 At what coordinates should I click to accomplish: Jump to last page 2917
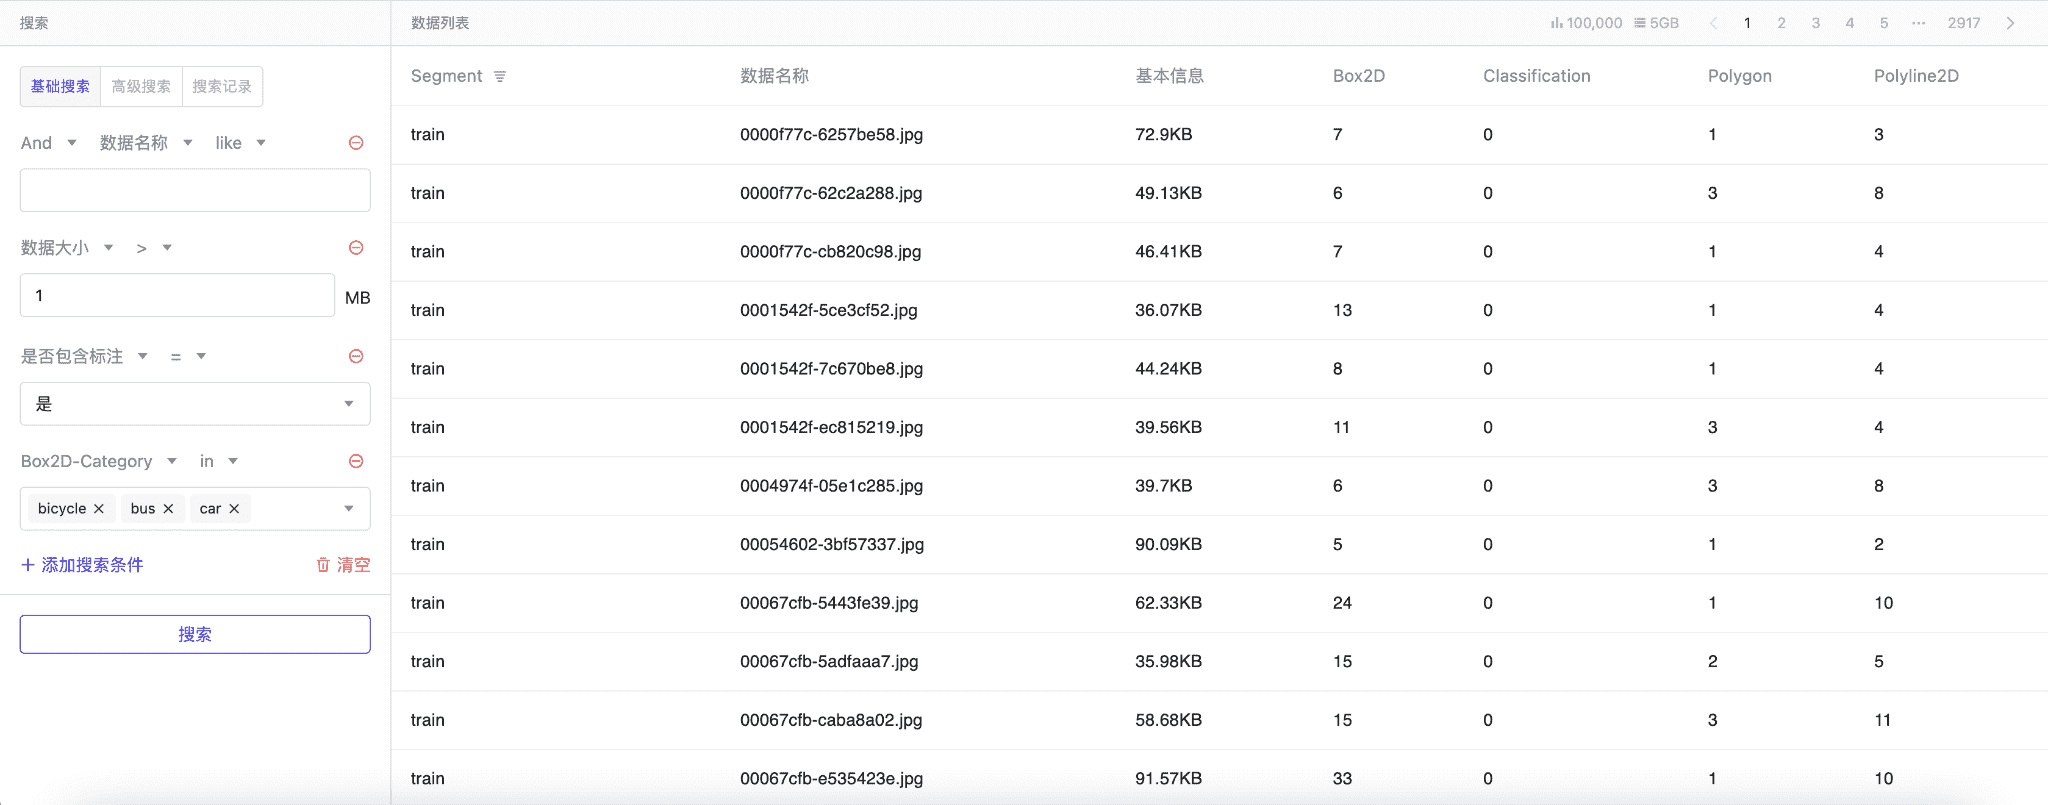pyautogui.click(x=1964, y=23)
